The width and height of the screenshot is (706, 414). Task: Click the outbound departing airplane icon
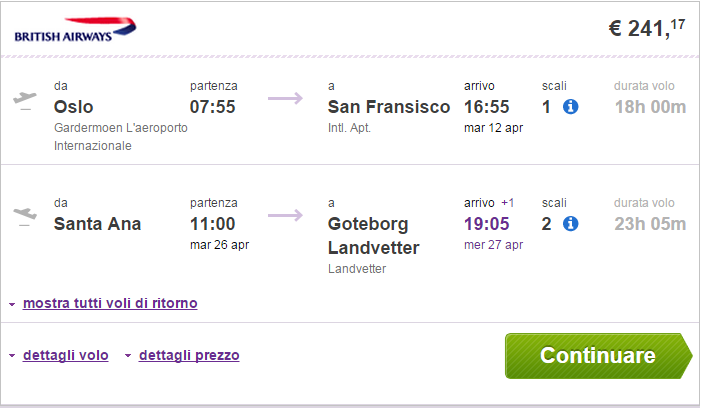[25, 100]
